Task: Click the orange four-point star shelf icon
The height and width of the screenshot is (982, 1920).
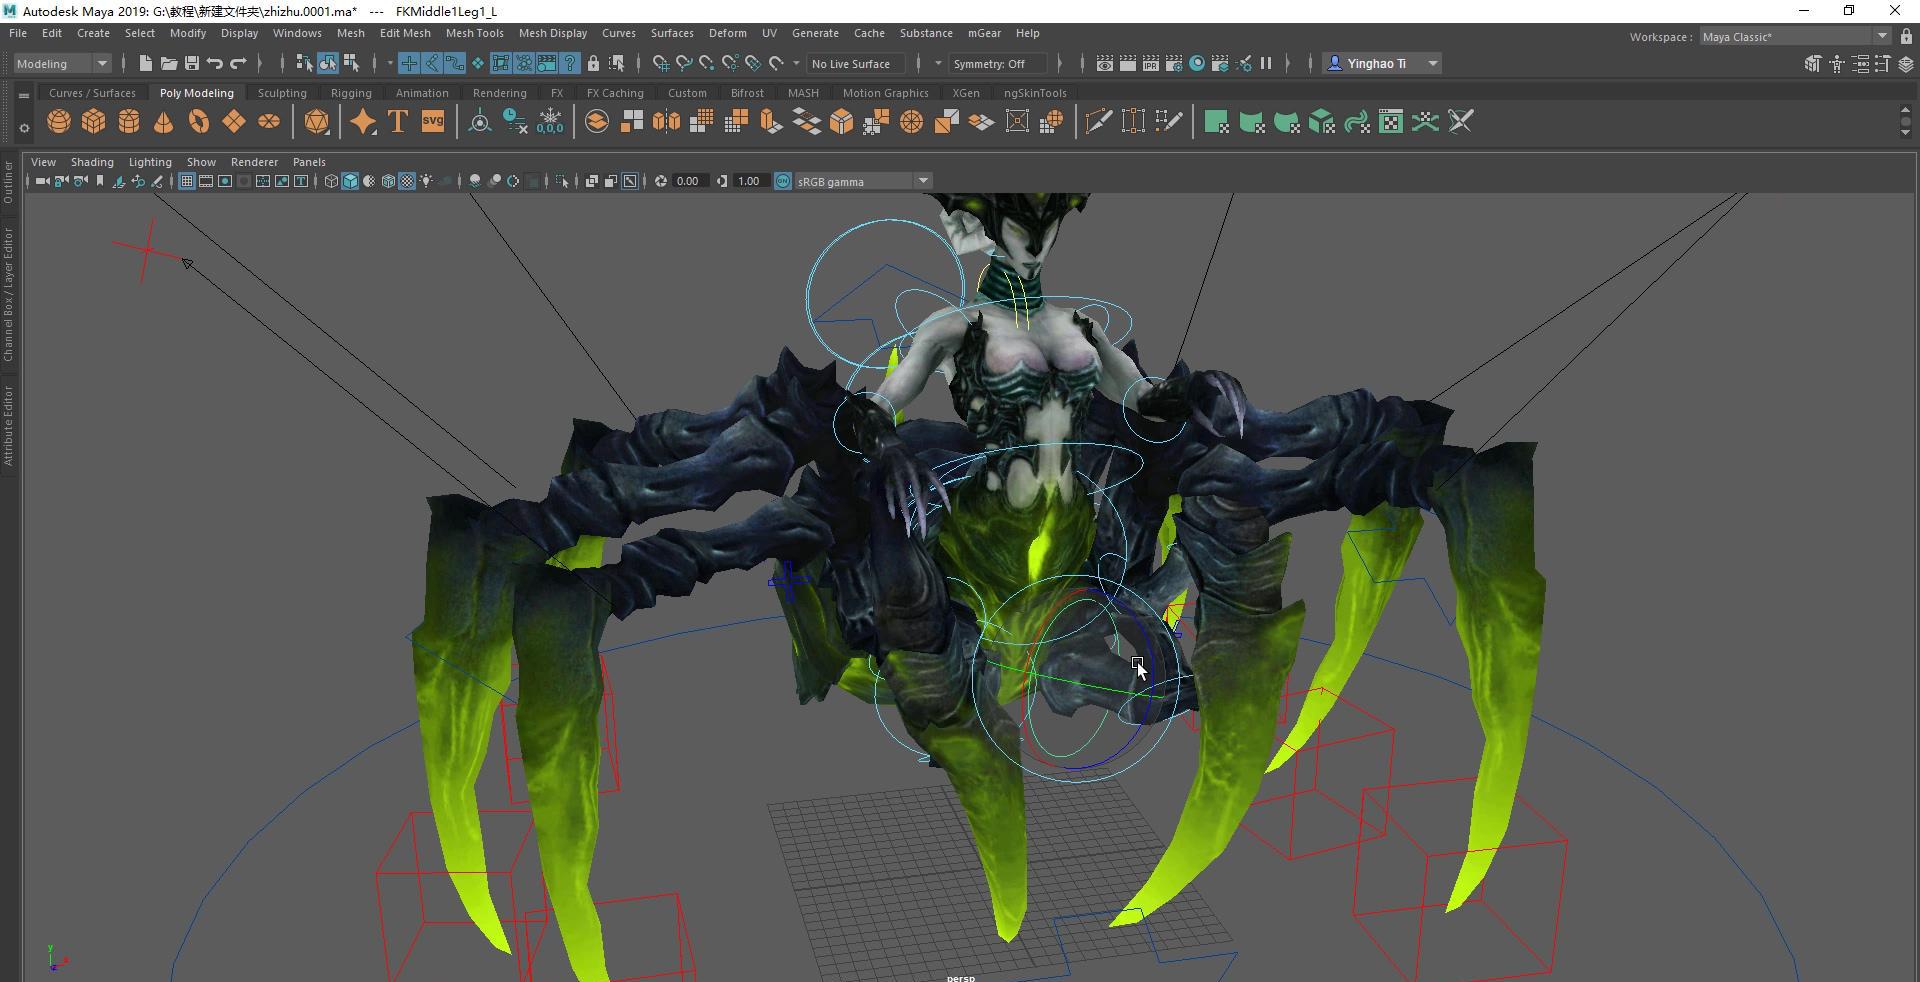Action: tap(363, 122)
